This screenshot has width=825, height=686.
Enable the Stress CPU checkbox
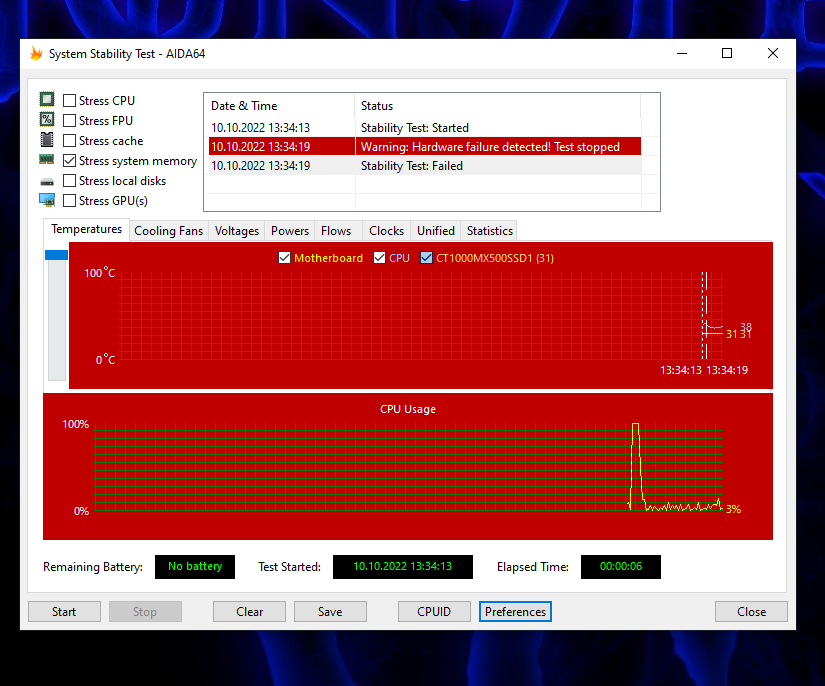(x=69, y=100)
